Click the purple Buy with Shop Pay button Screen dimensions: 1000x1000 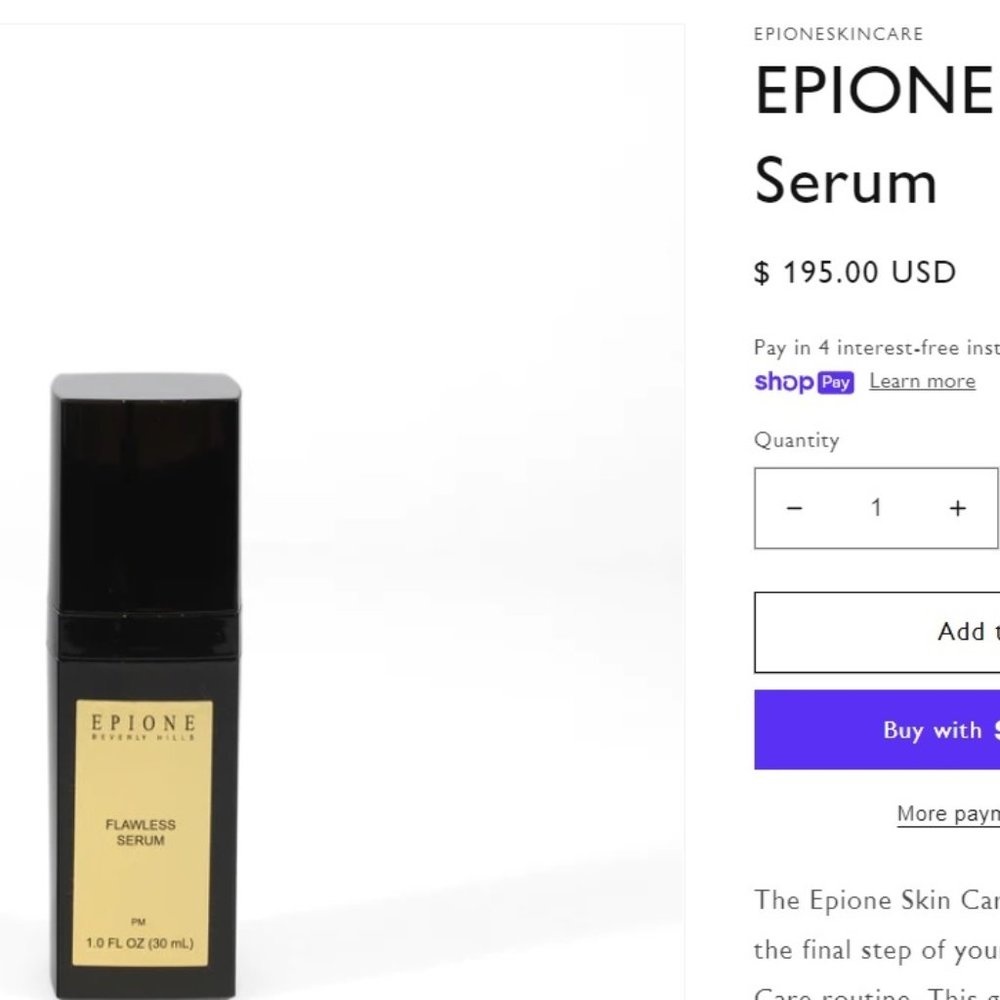[878, 730]
